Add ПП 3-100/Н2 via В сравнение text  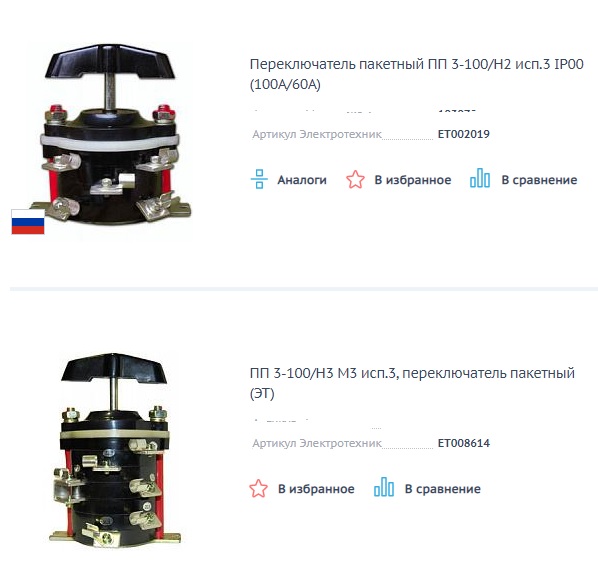[x=539, y=180]
